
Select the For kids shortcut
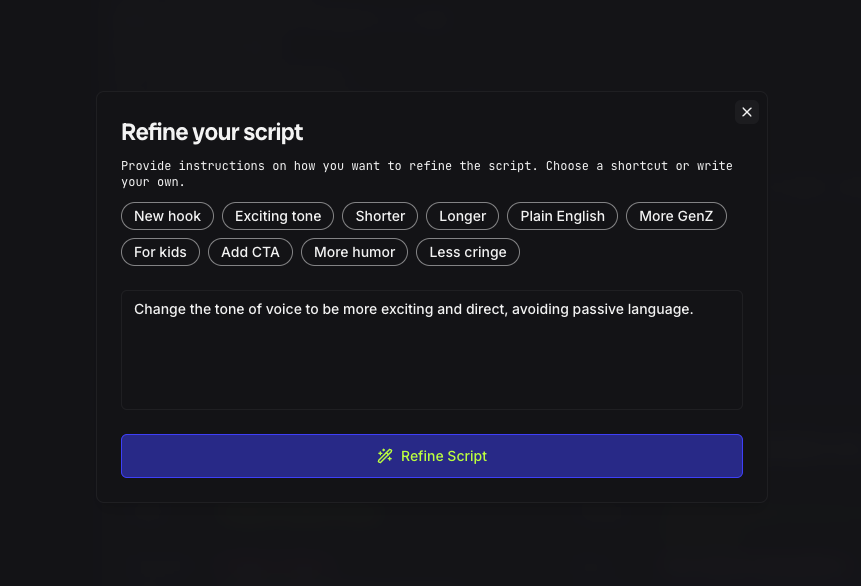pyautogui.click(x=160, y=252)
